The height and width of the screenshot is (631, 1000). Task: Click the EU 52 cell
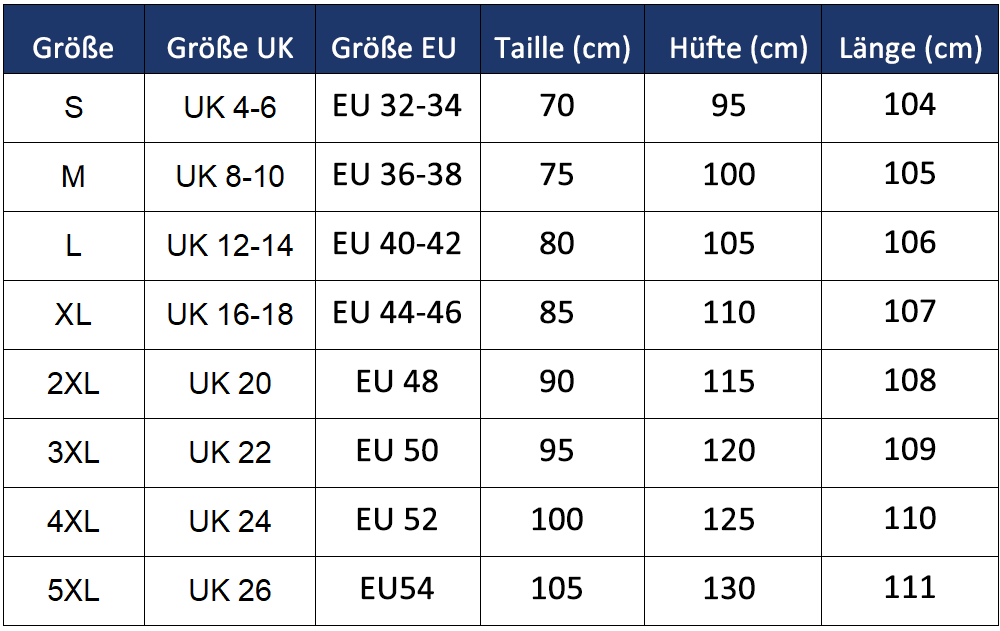(397, 519)
